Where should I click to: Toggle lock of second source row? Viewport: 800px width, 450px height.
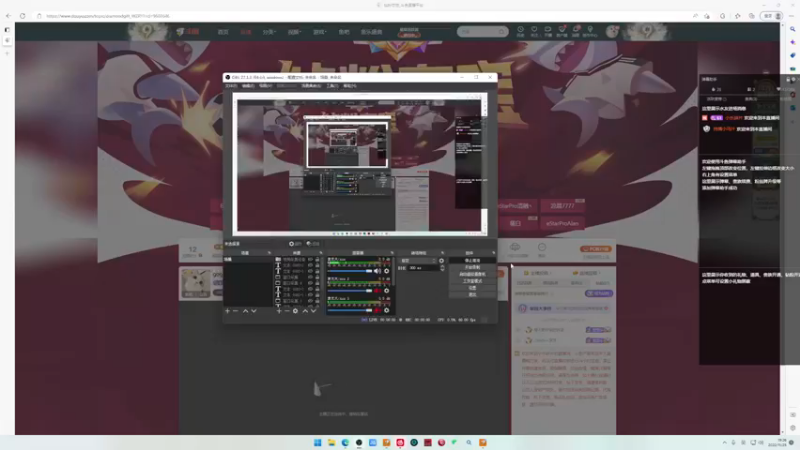(317, 265)
